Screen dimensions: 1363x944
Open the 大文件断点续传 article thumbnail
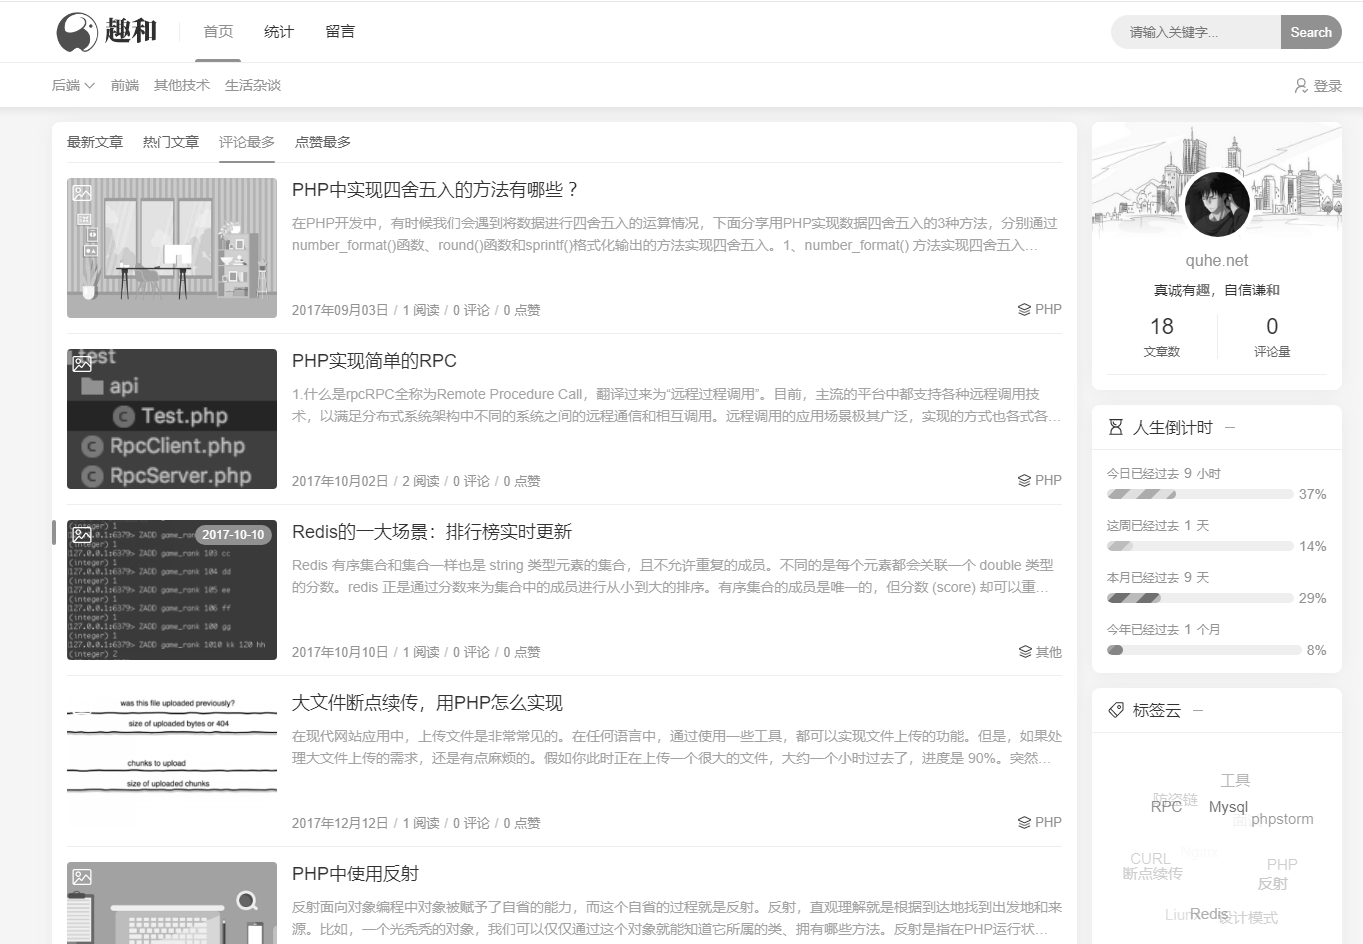pyautogui.click(x=172, y=761)
